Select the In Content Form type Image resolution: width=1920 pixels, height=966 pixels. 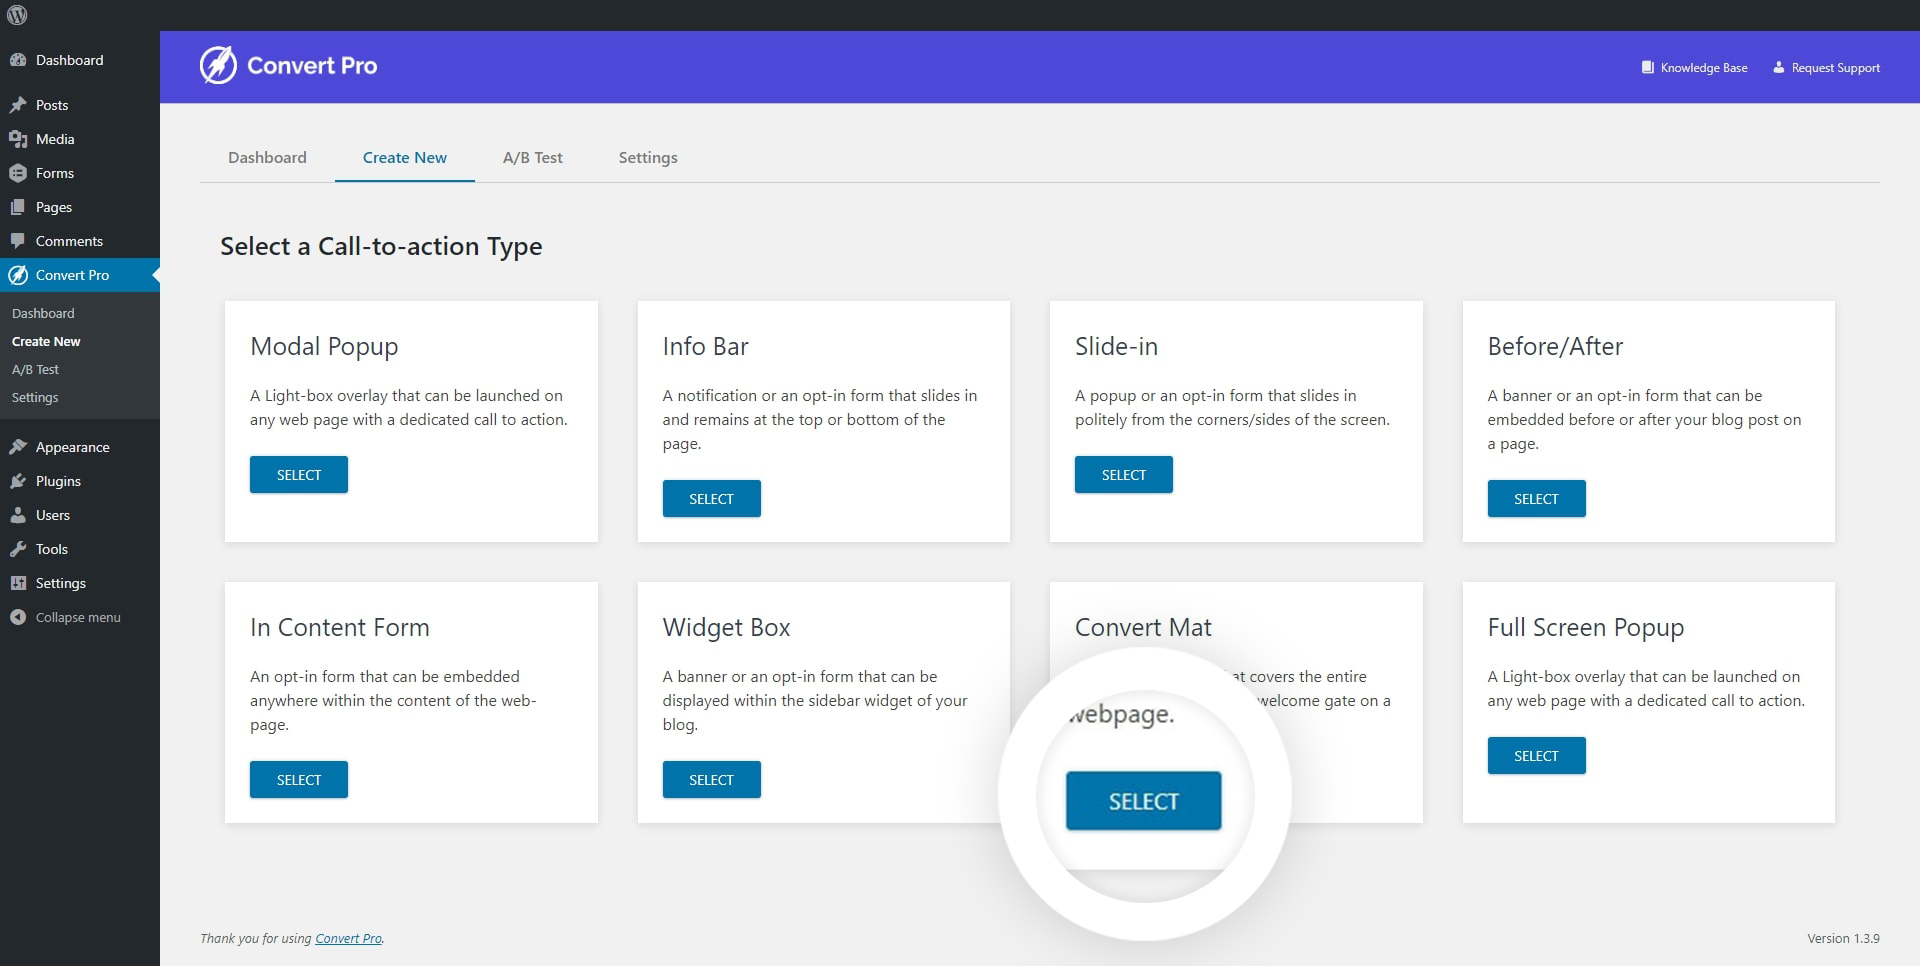click(299, 780)
